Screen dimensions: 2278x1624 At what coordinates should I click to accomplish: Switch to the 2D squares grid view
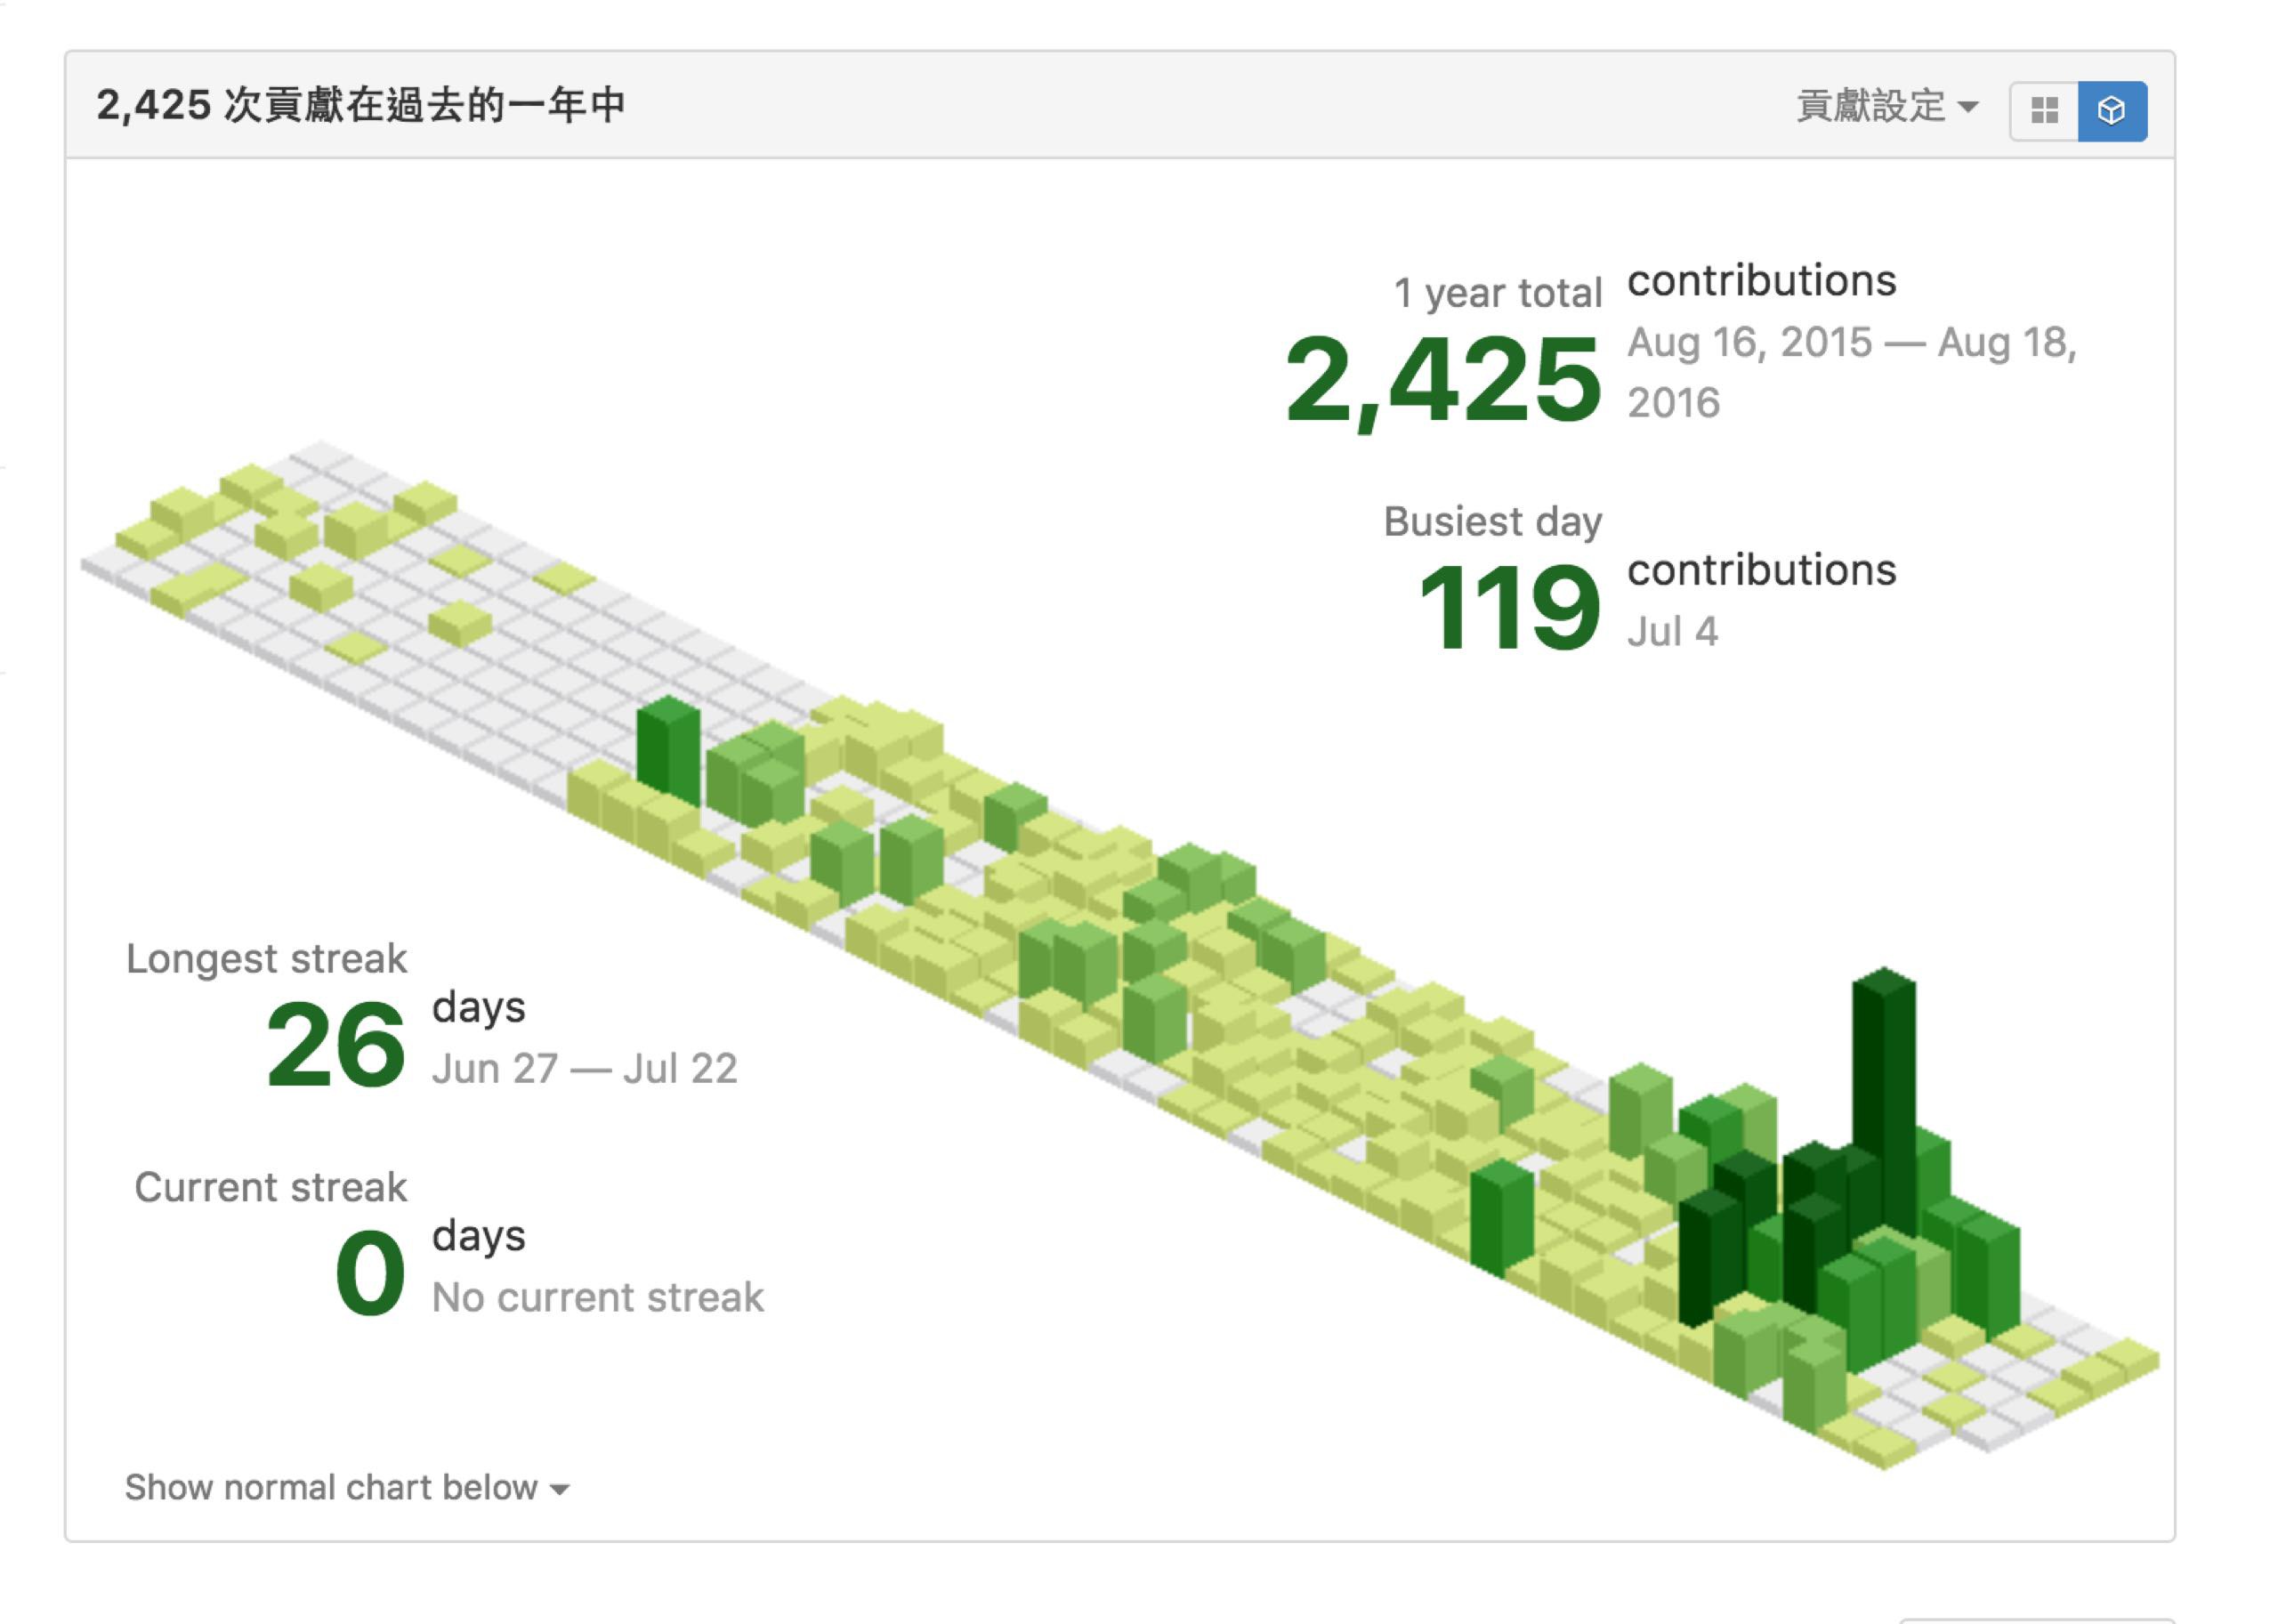2044,110
